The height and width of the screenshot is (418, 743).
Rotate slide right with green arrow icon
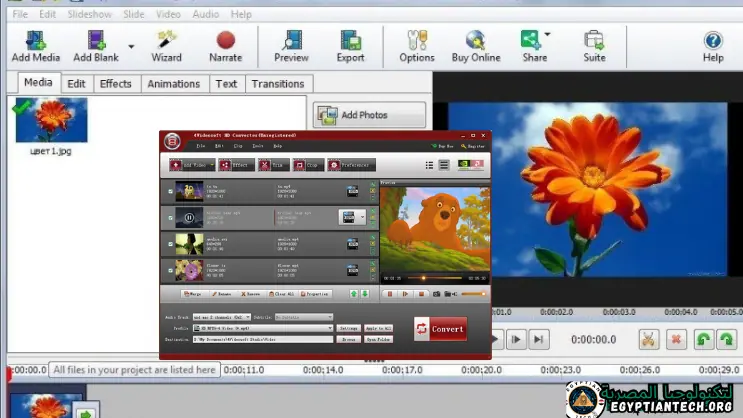(x=727, y=339)
